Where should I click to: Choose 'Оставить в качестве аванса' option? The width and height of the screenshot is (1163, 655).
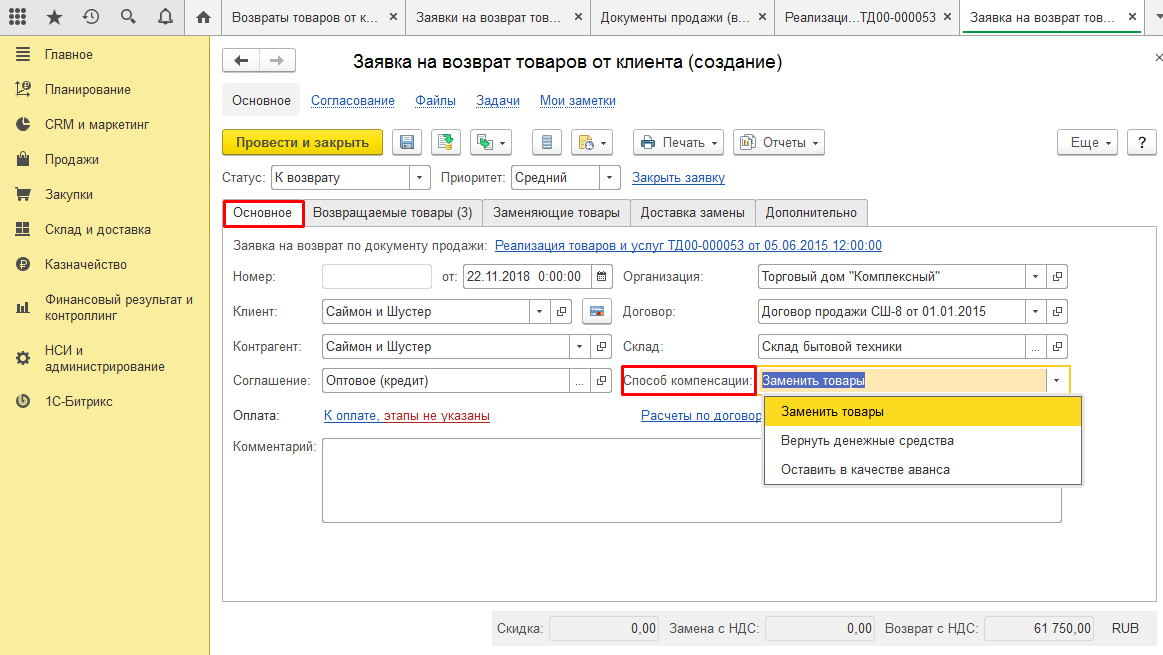[865, 470]
